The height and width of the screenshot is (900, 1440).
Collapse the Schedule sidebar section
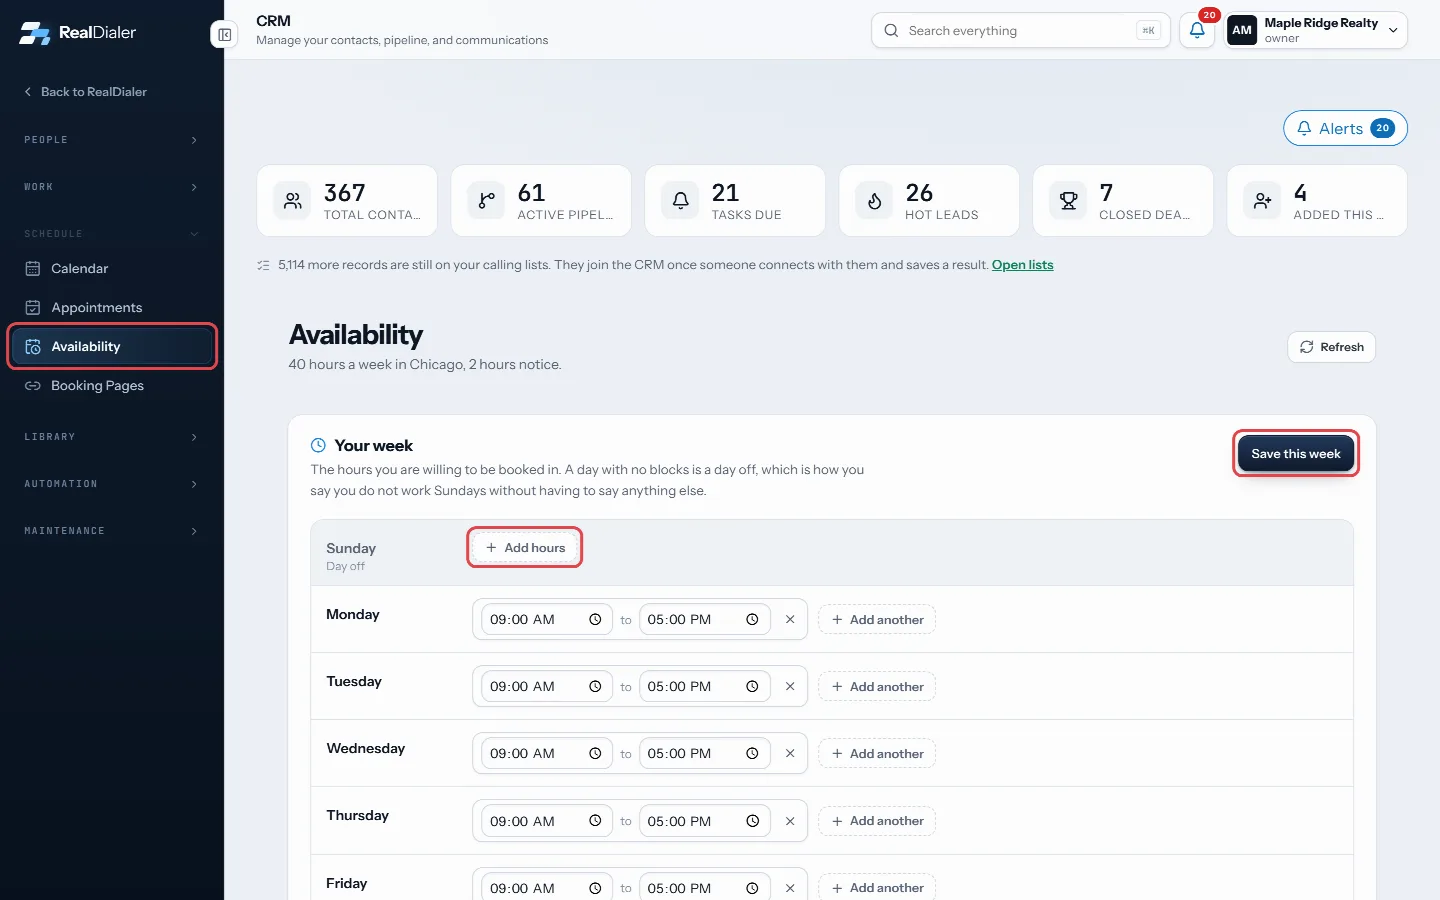111,234
